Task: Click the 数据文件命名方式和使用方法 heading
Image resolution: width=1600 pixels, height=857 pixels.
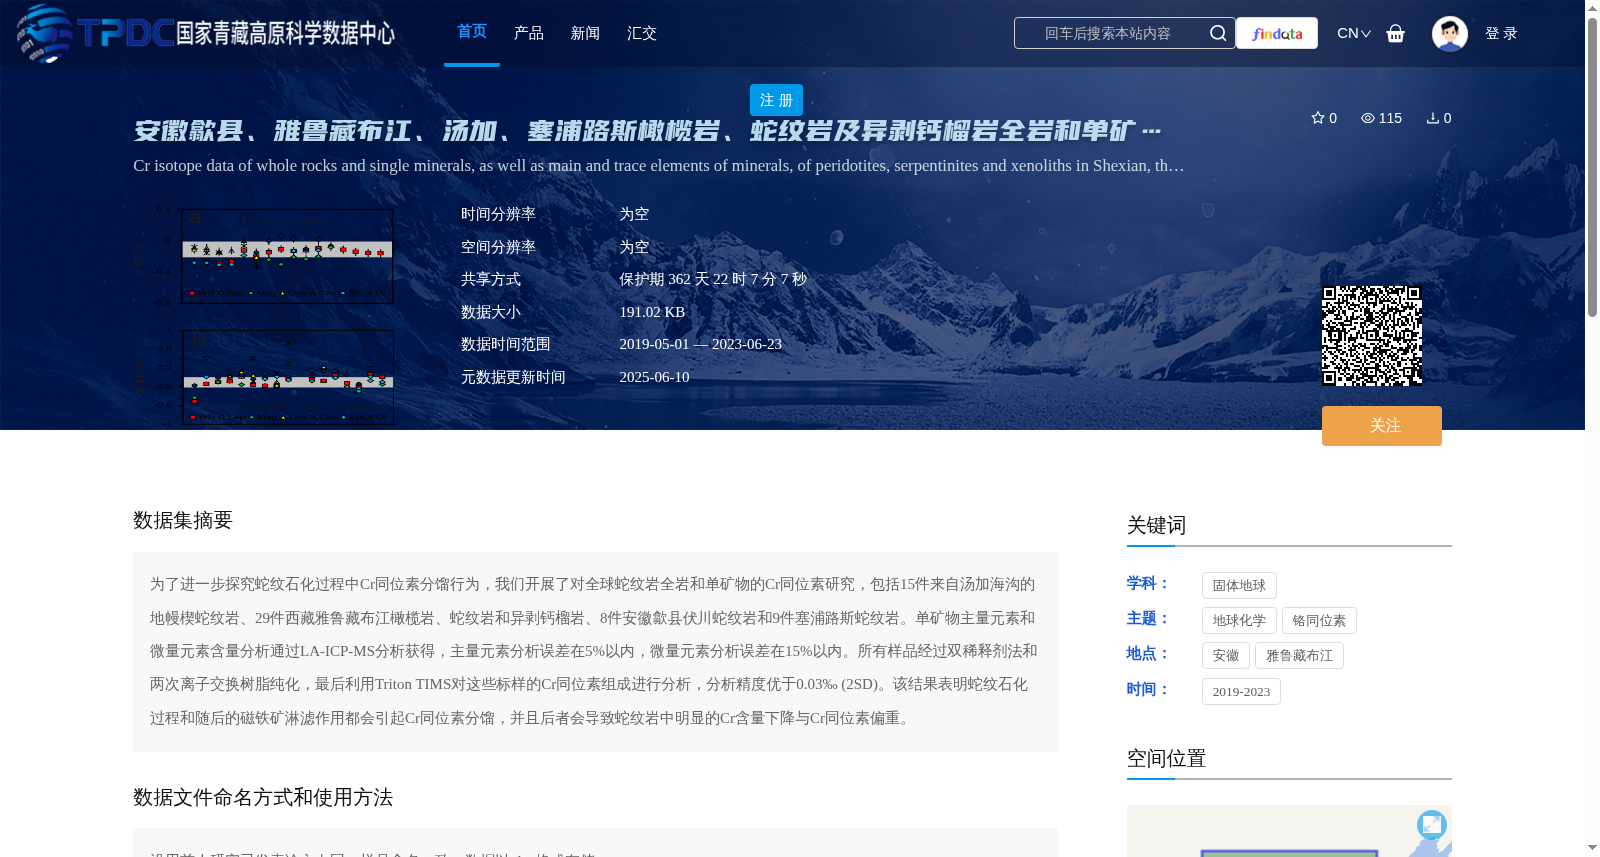Action: coord(263,797)
